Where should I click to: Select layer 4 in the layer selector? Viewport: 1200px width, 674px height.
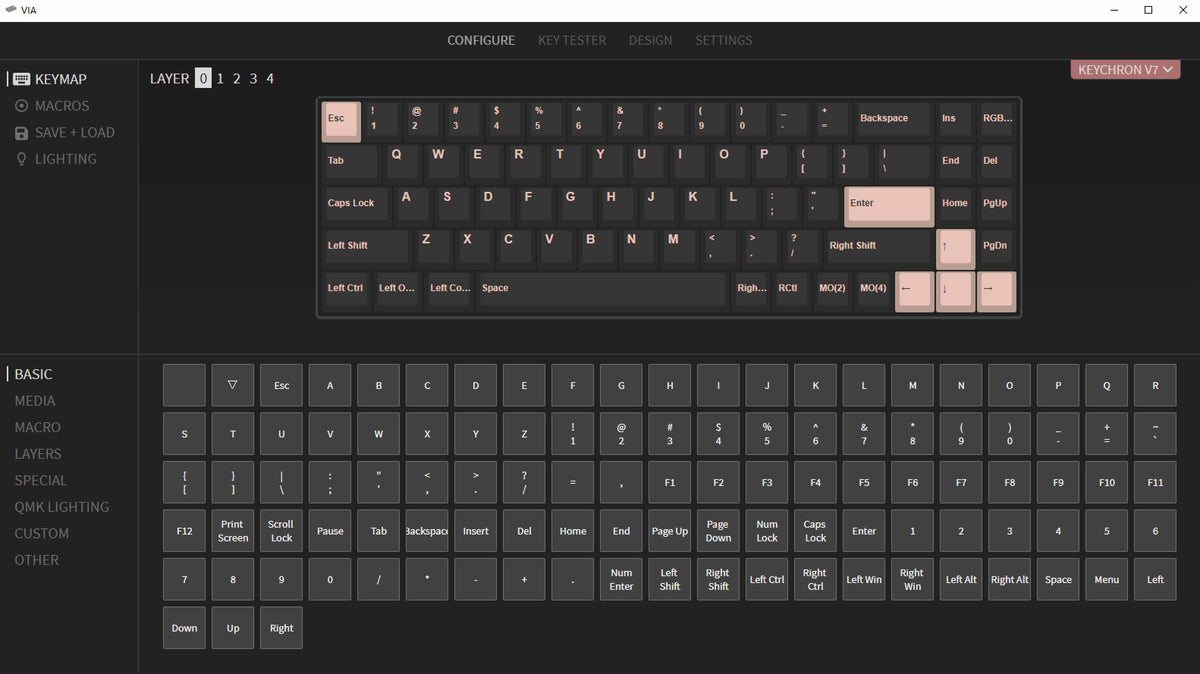coord(269,78)
